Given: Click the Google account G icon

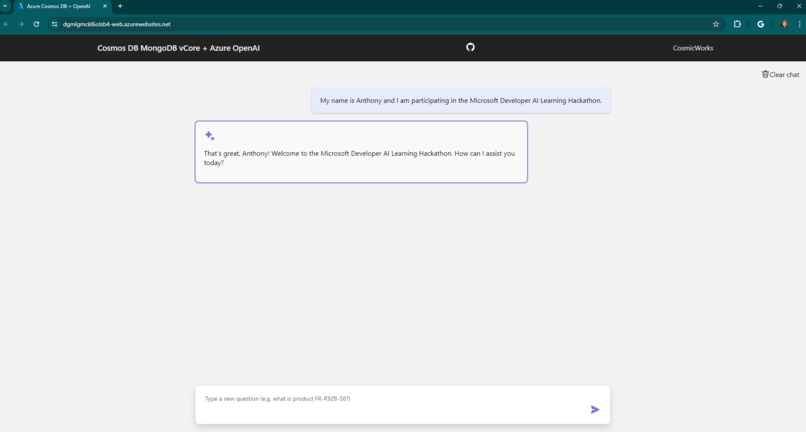Looking at the screenshot, I should tap(761, 24).
